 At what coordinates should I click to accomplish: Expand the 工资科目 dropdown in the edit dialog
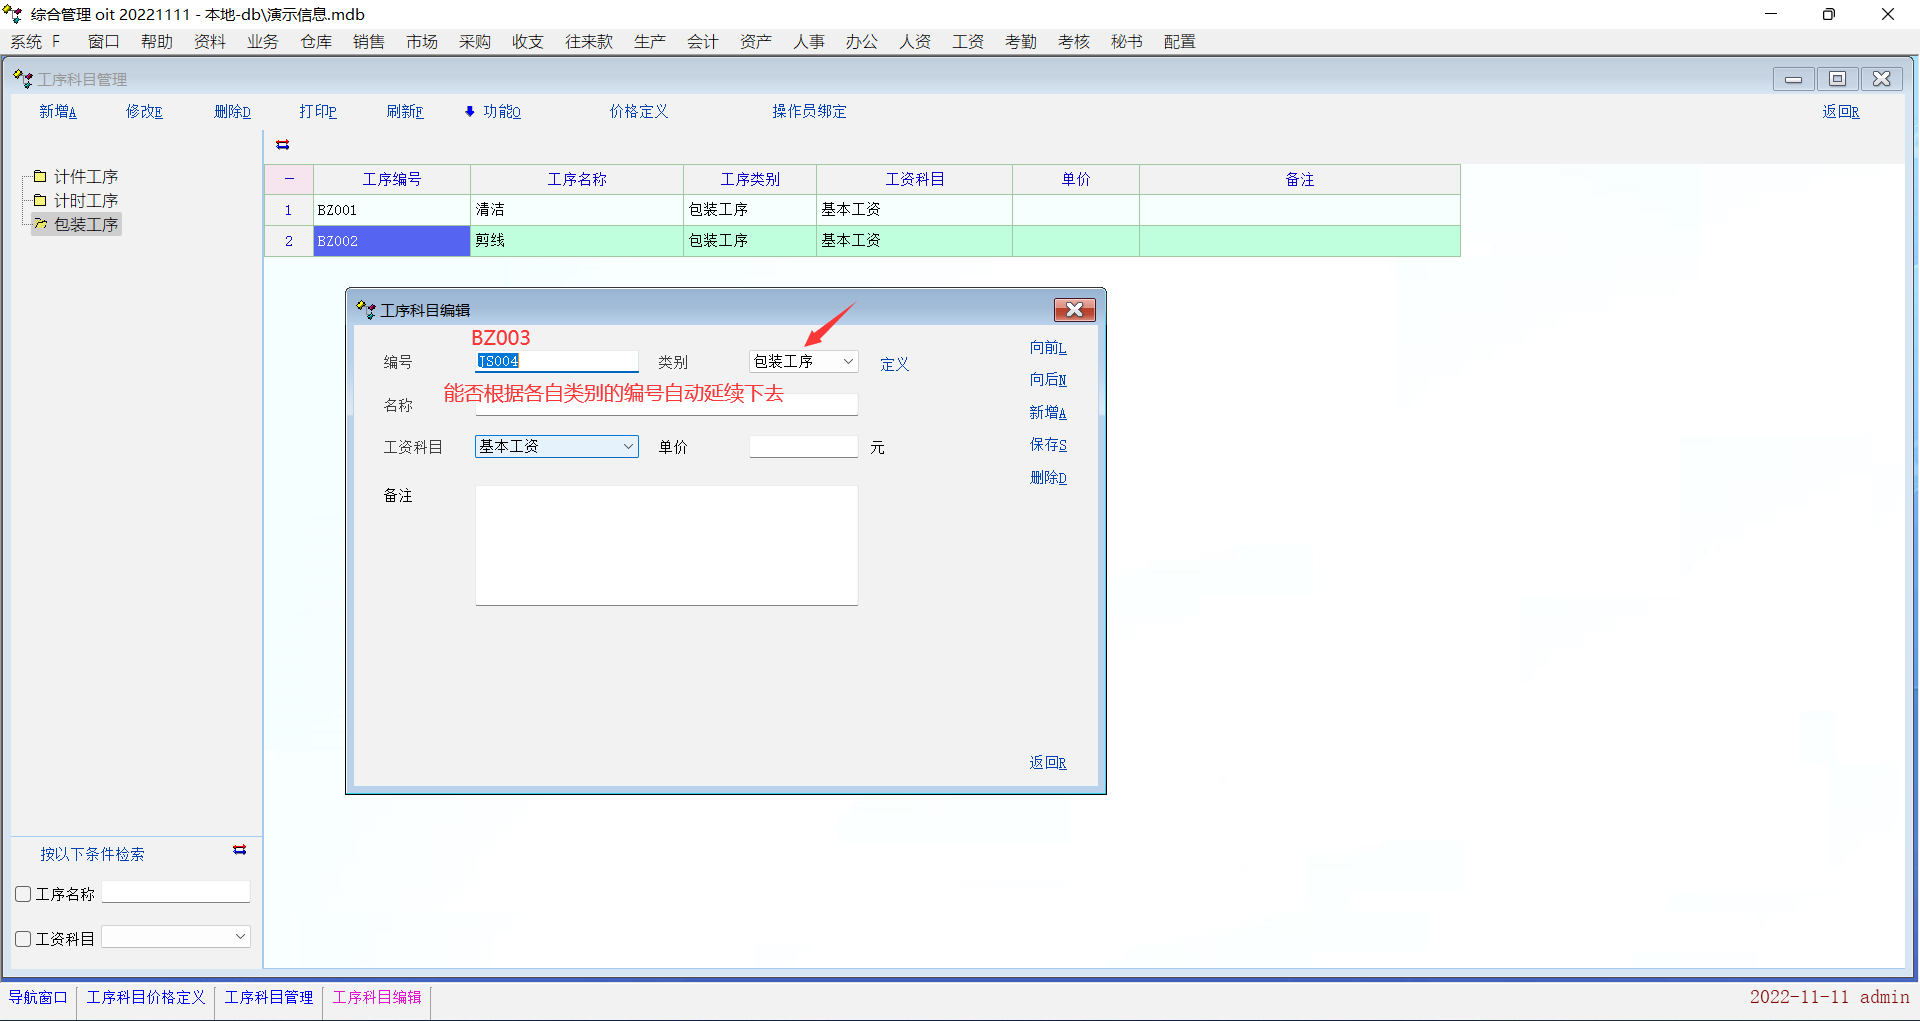pos(628,447)
